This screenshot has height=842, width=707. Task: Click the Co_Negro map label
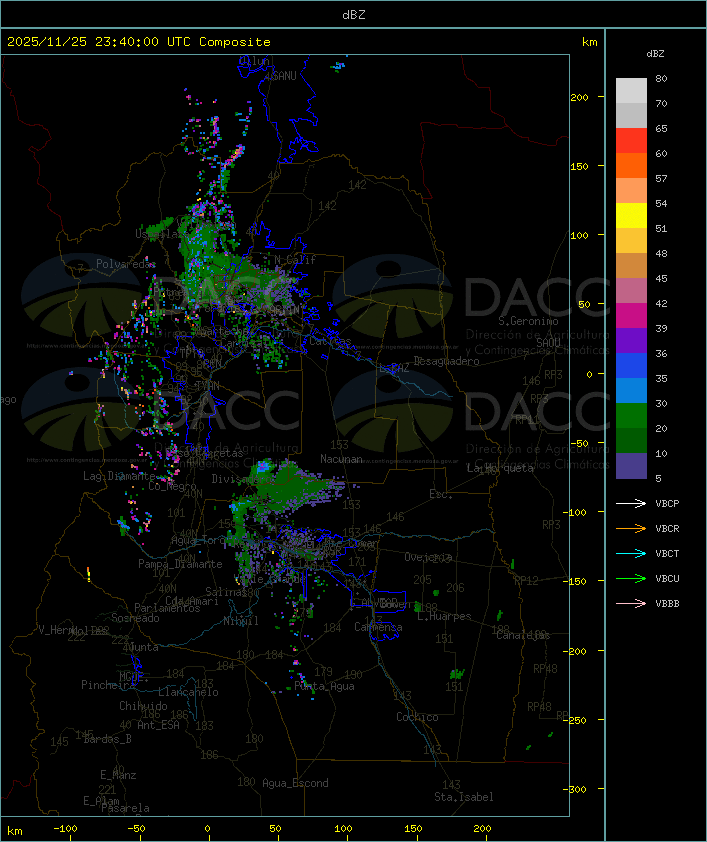pos(172,486)
